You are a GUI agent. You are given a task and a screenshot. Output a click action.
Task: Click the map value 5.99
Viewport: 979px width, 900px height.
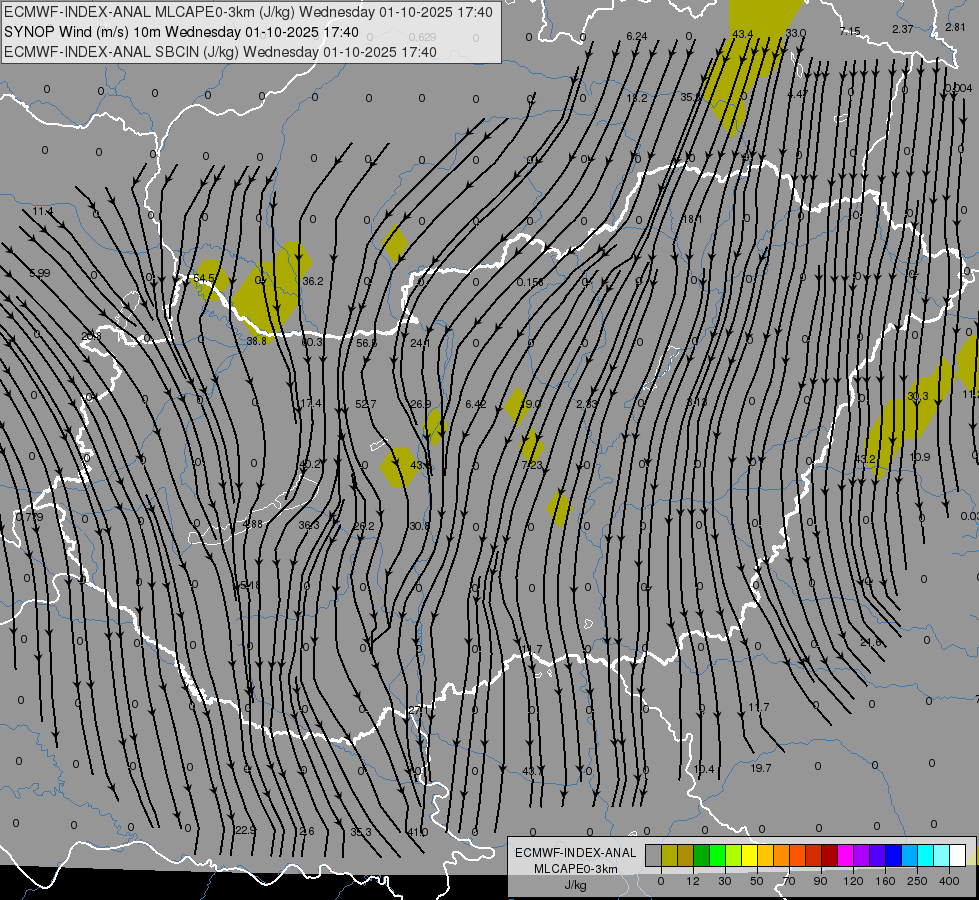point(39,273)
